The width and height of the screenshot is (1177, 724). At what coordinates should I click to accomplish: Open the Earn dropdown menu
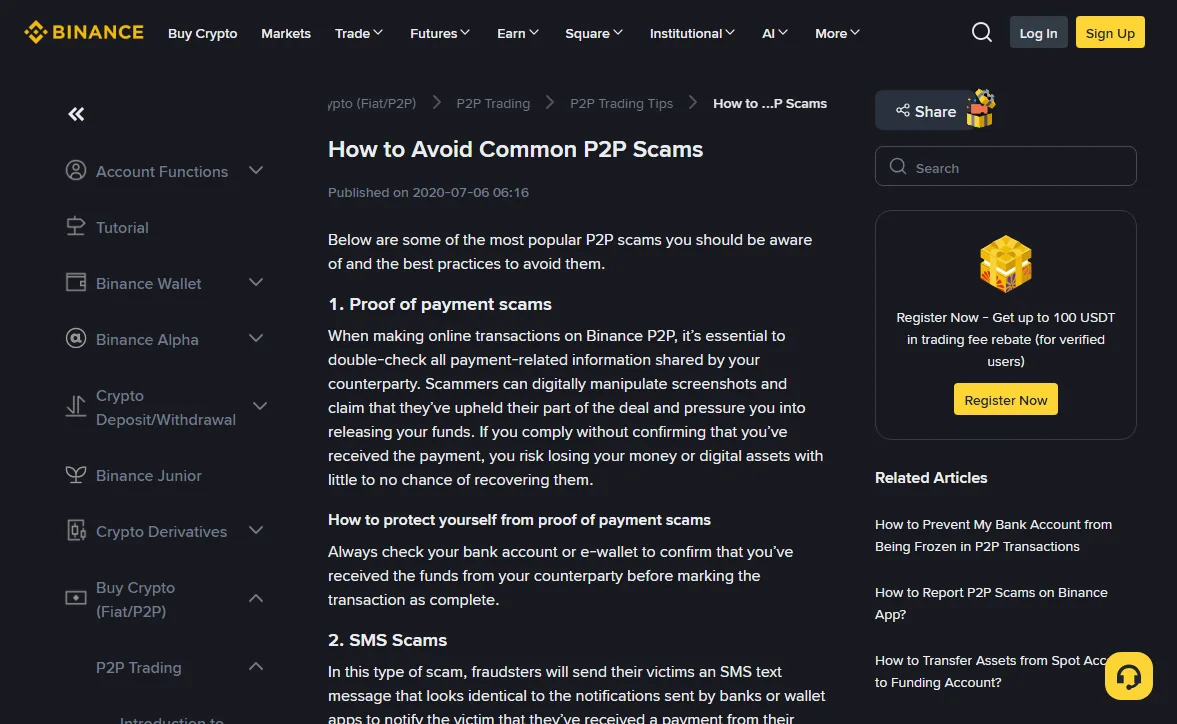coord(518,33)
